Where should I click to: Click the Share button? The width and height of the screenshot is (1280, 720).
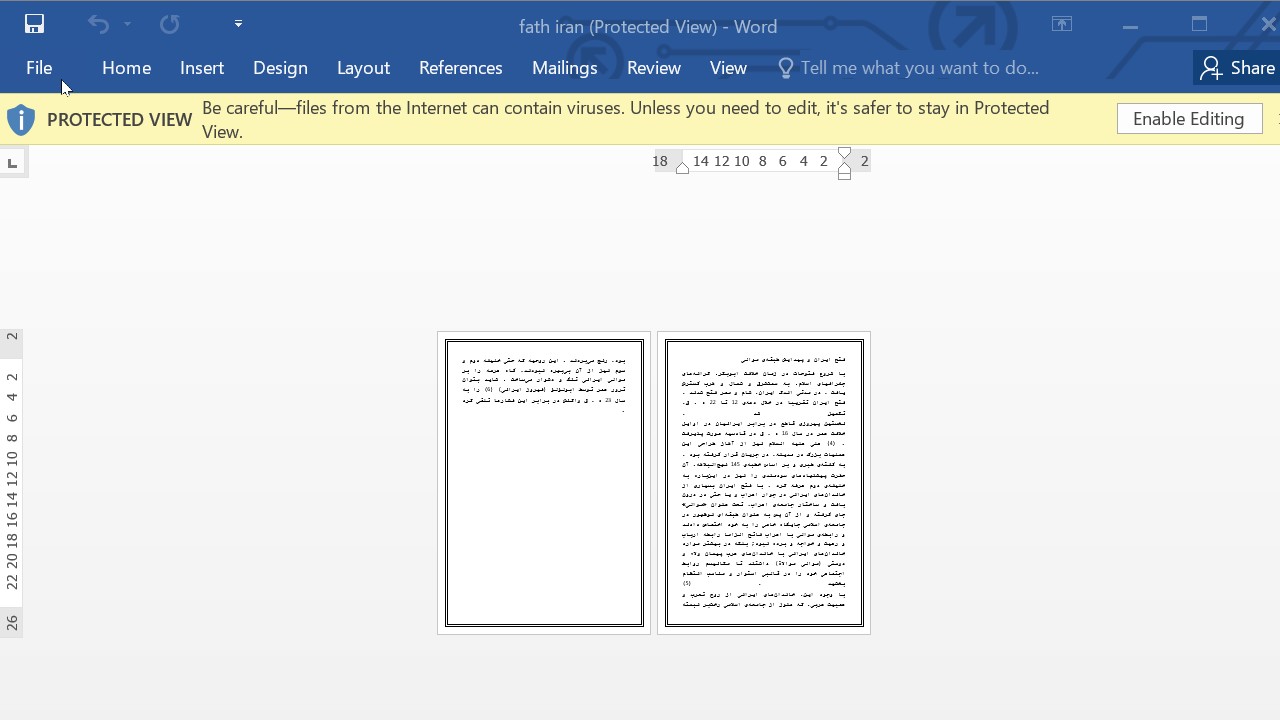click(x=1237, y=68)
